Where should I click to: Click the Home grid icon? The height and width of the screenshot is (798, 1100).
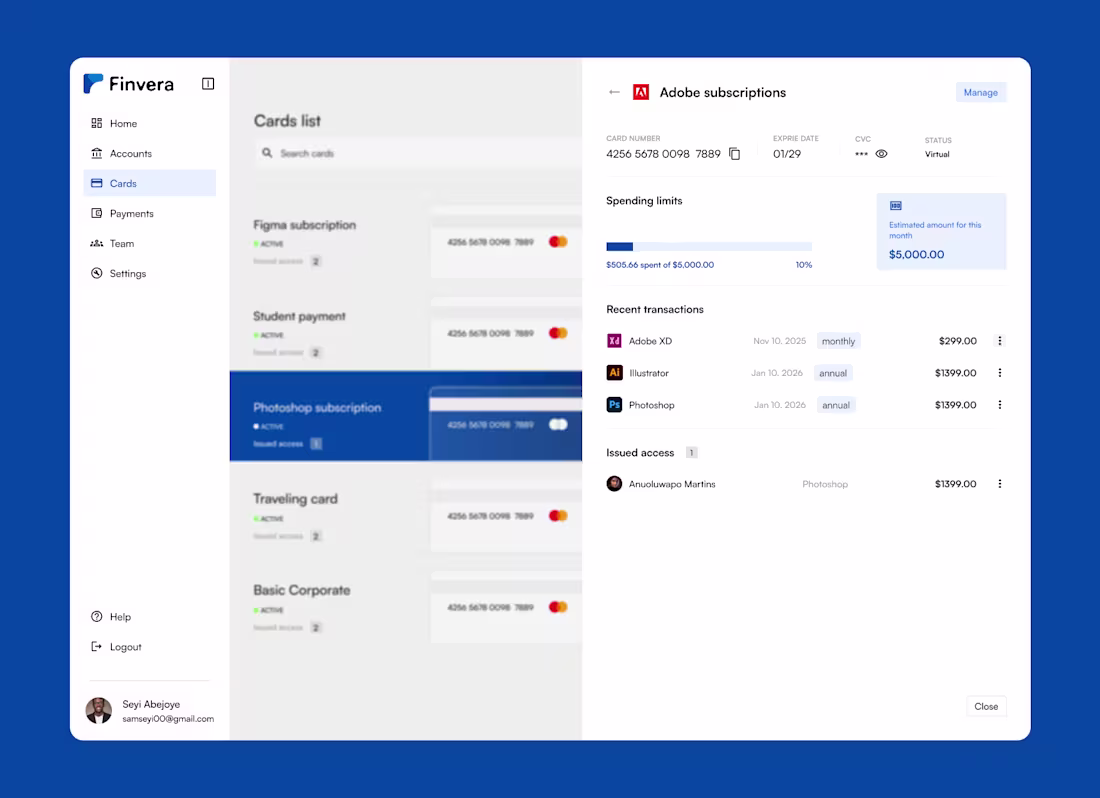(x=97, y=123)
